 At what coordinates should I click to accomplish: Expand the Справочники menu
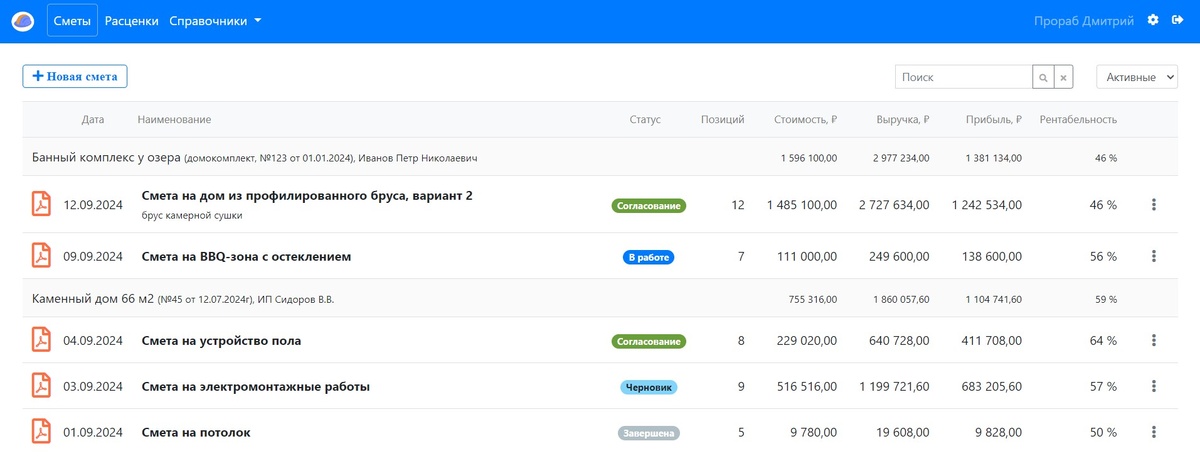[x=215, y=21]
